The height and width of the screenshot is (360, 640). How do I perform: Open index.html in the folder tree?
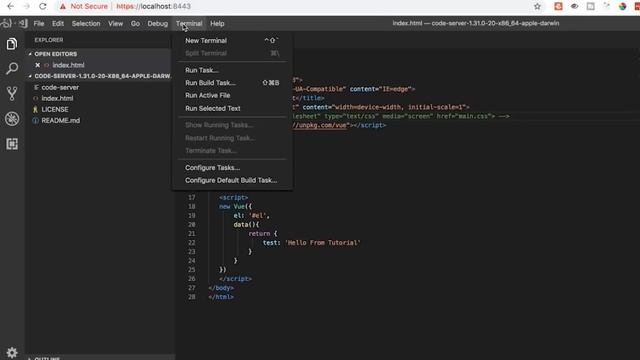click(x=57, y=98)
